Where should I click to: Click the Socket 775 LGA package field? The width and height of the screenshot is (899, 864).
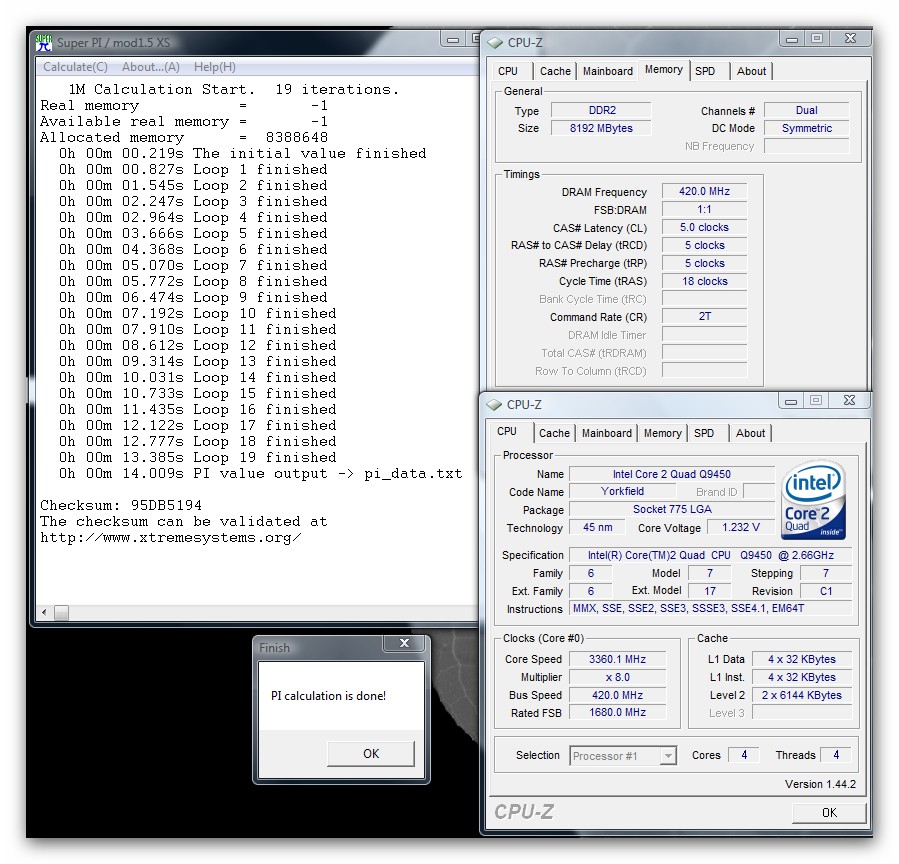pyautogui.click(x=671, y=509)
